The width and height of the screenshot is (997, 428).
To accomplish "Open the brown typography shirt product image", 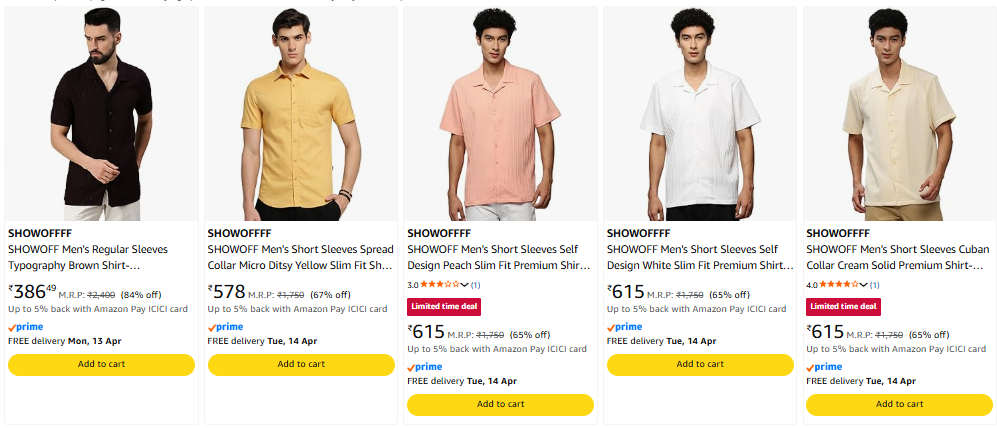I will (x=101, y=114).
